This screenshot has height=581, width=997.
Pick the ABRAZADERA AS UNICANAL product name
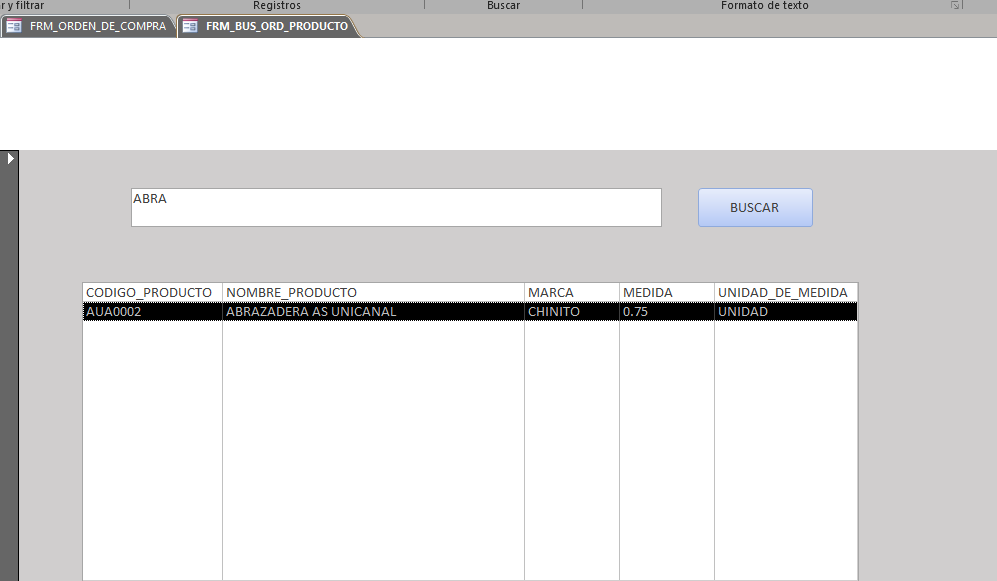(x=311, y=312)
